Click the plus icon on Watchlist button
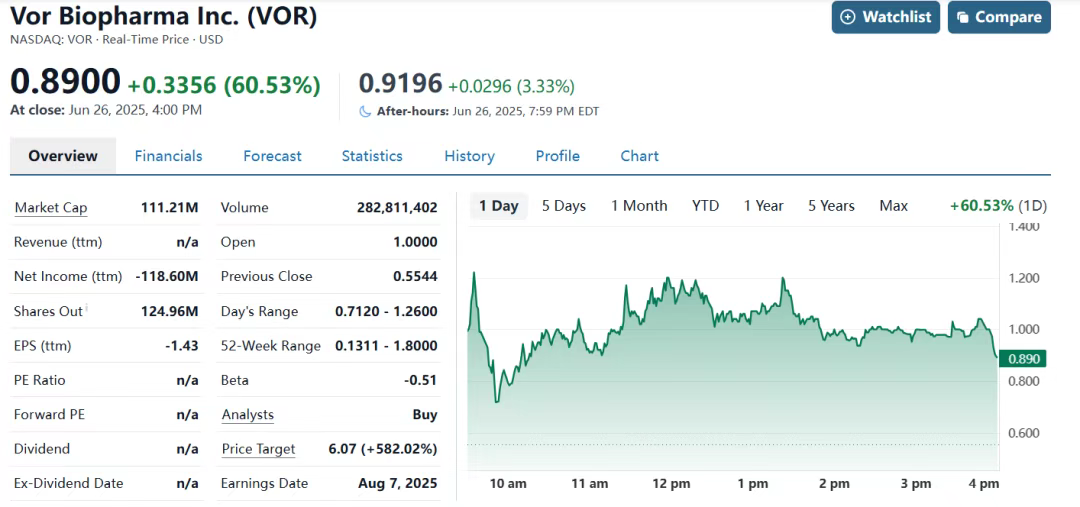The height and width of the screenshot is (507, 1080). (x=849, y=17)
